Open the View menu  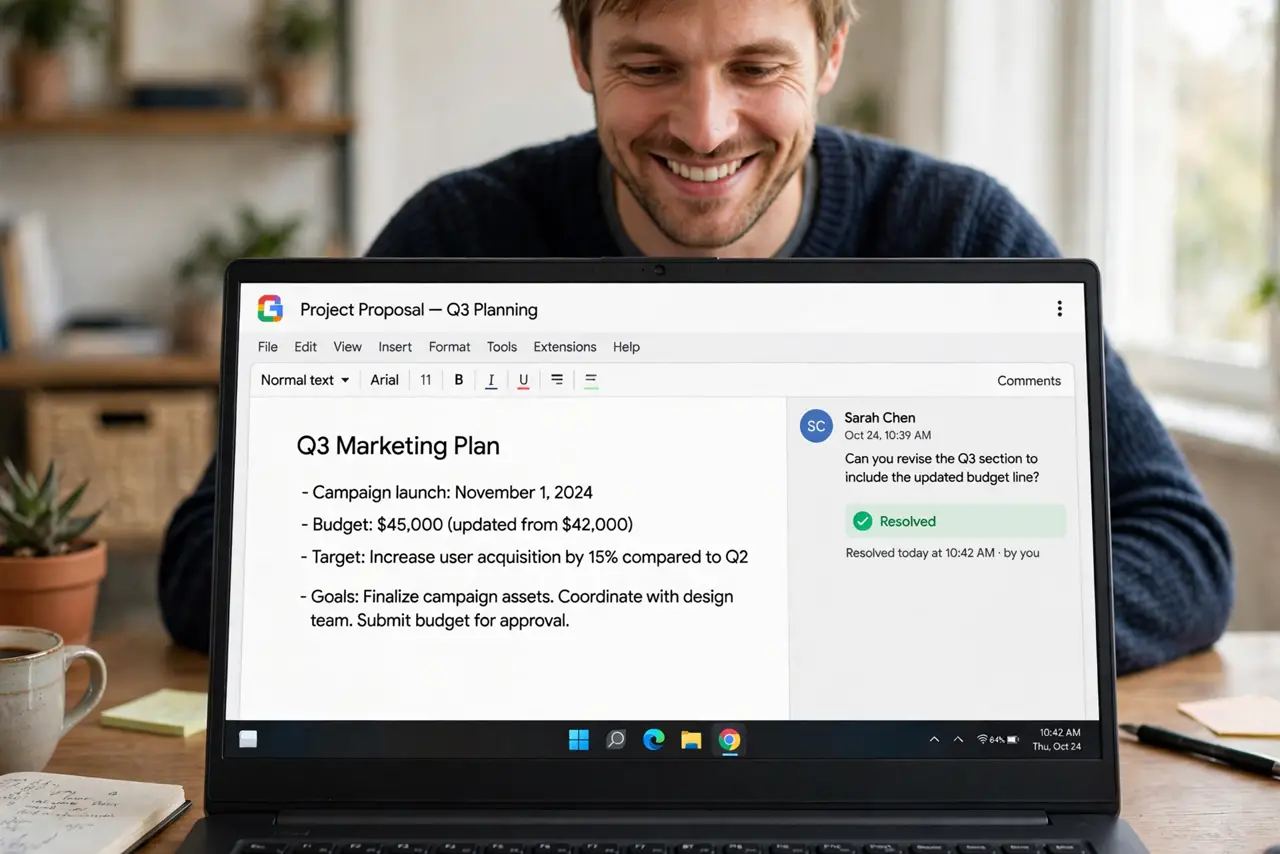point(347,347)
